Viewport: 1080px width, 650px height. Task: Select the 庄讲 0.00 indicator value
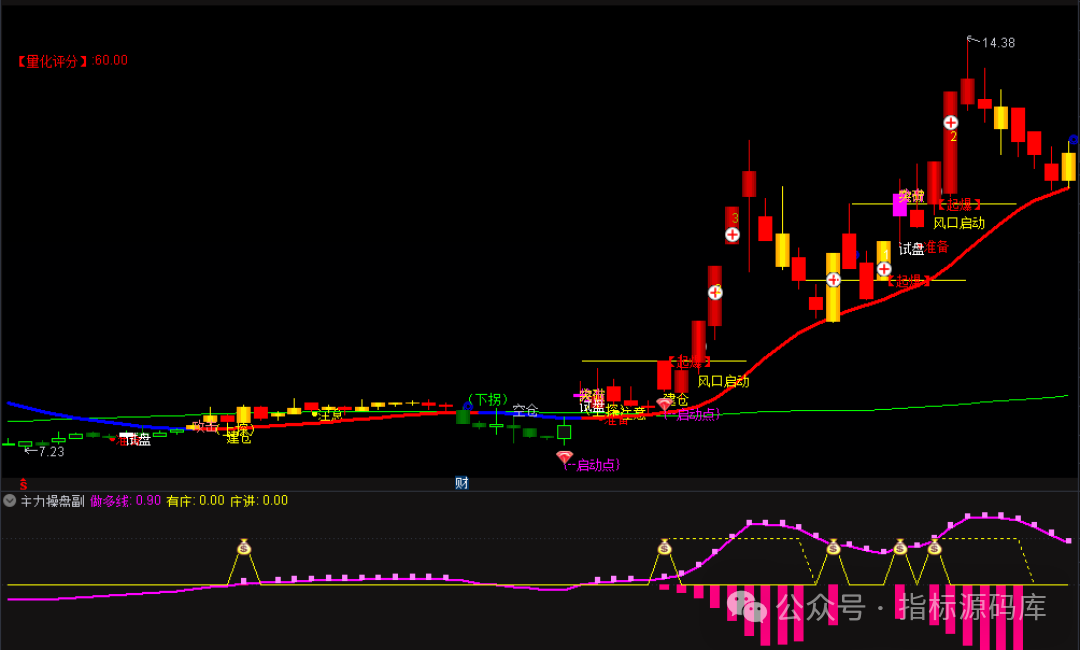click(x=259, y=501)
